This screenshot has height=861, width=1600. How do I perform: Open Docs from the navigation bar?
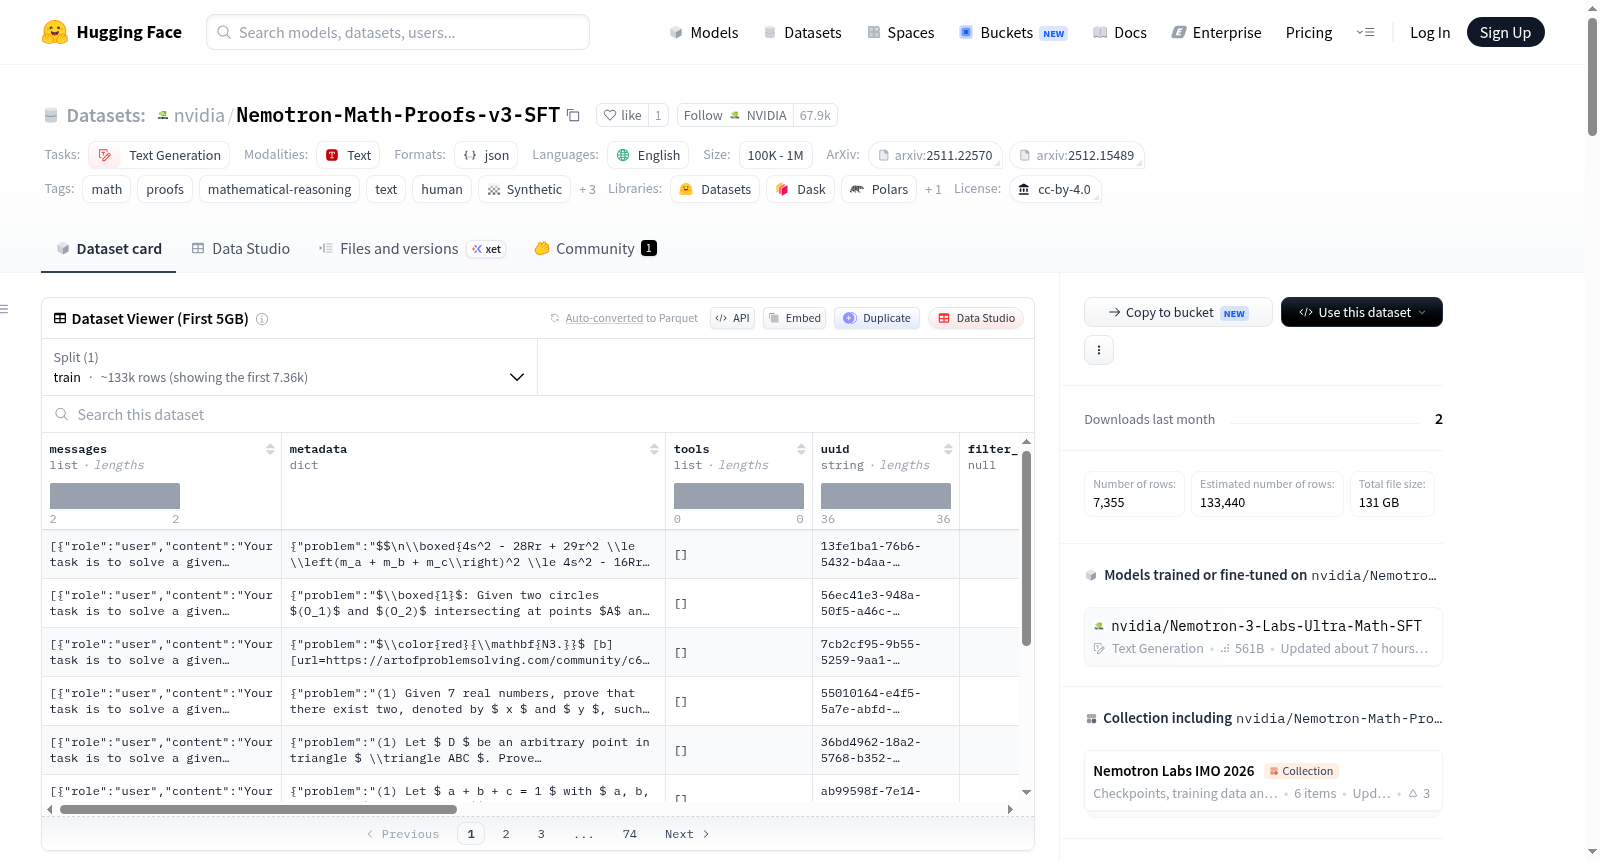point(1120,32)
